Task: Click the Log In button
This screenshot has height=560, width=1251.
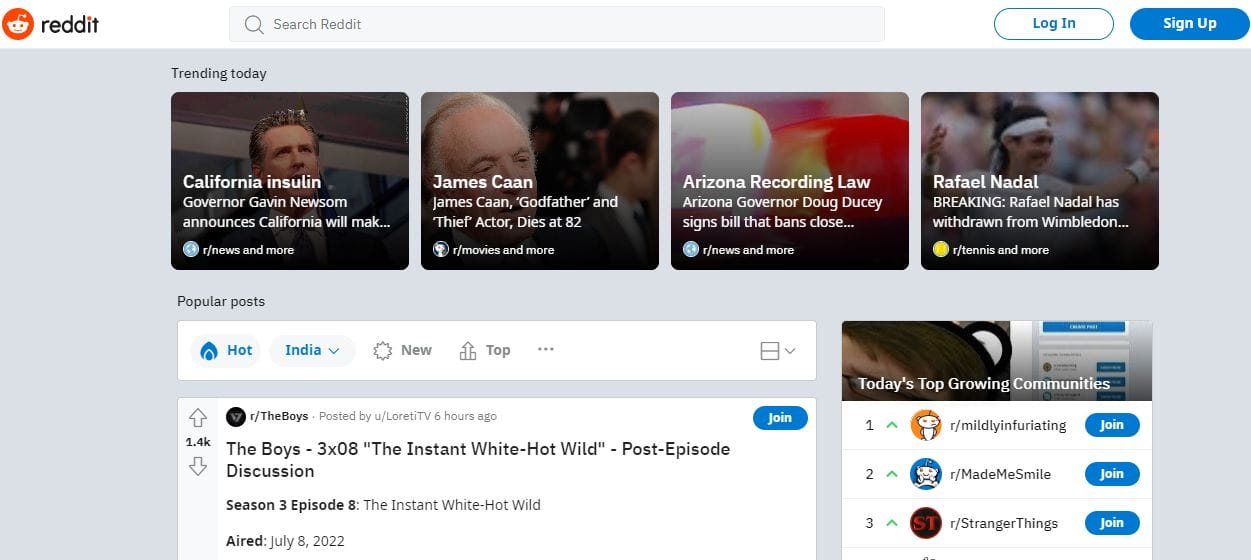Action: tap(1054, 24)
